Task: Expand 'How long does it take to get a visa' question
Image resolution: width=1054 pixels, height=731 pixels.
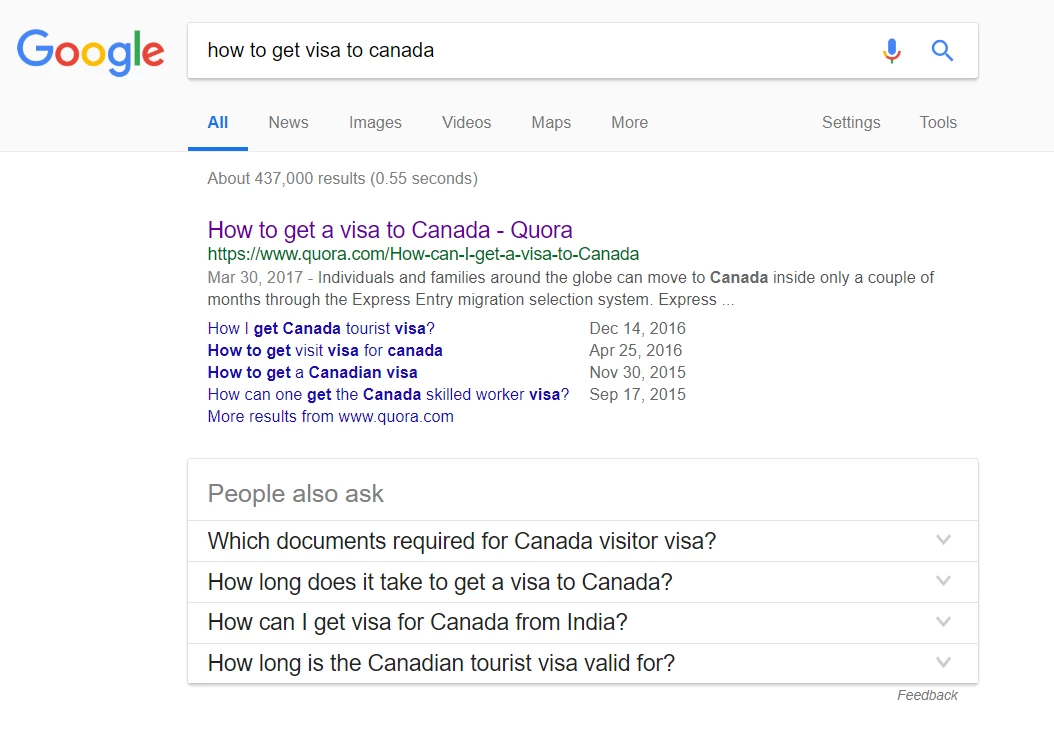Action: coord(583,582)
